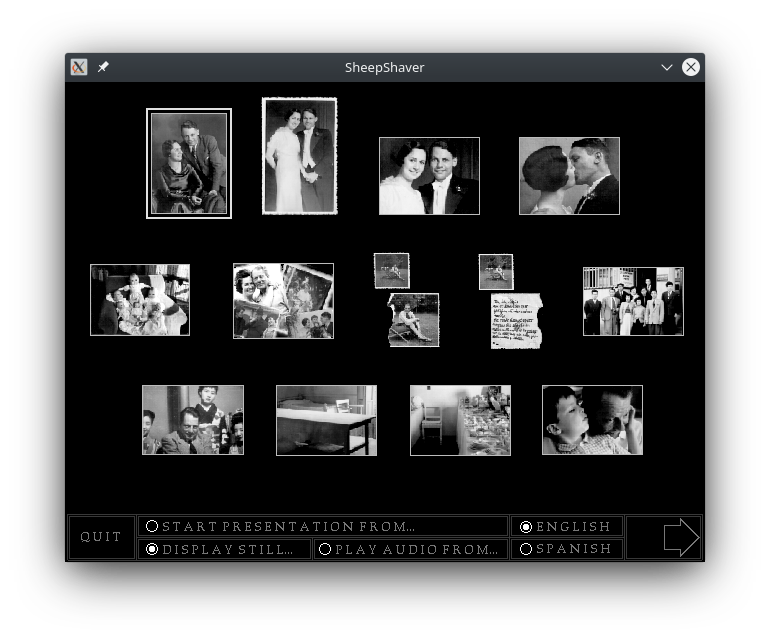Switch language to English

[526, 526]
